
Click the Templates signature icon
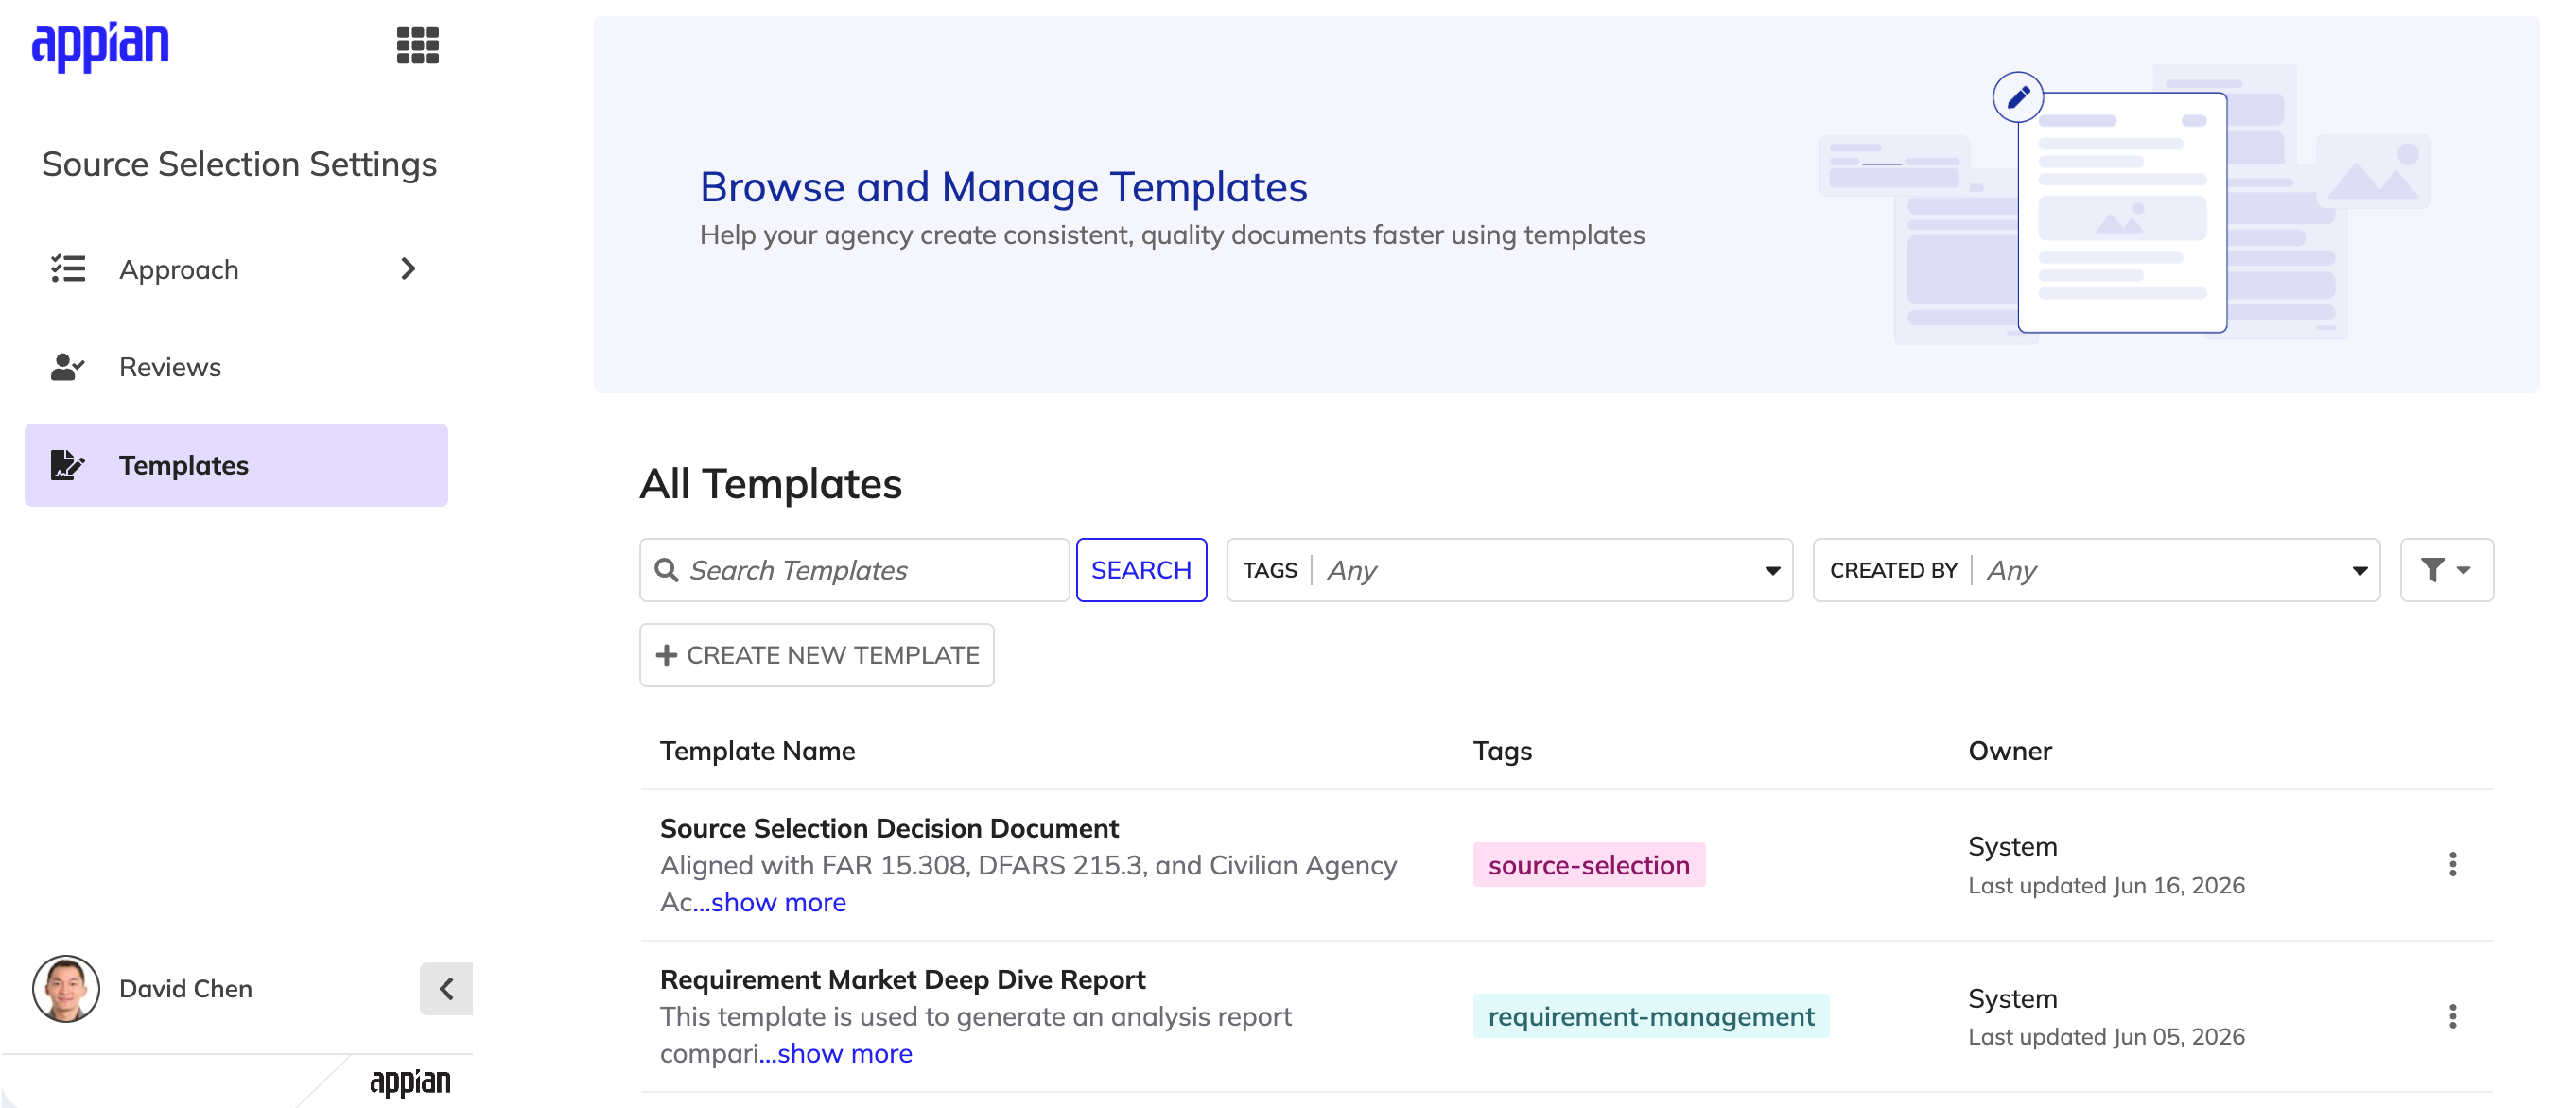(67, 465)
